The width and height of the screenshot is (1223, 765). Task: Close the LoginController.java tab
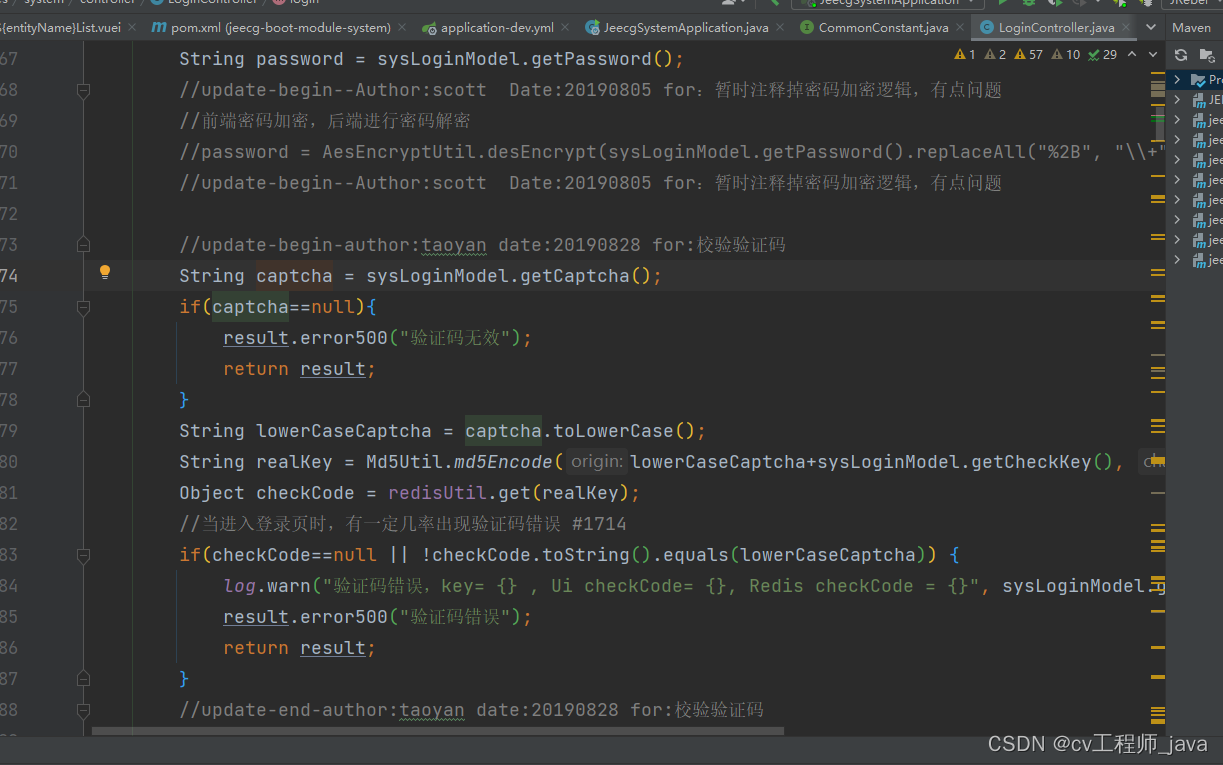[x=1125, y=28]
